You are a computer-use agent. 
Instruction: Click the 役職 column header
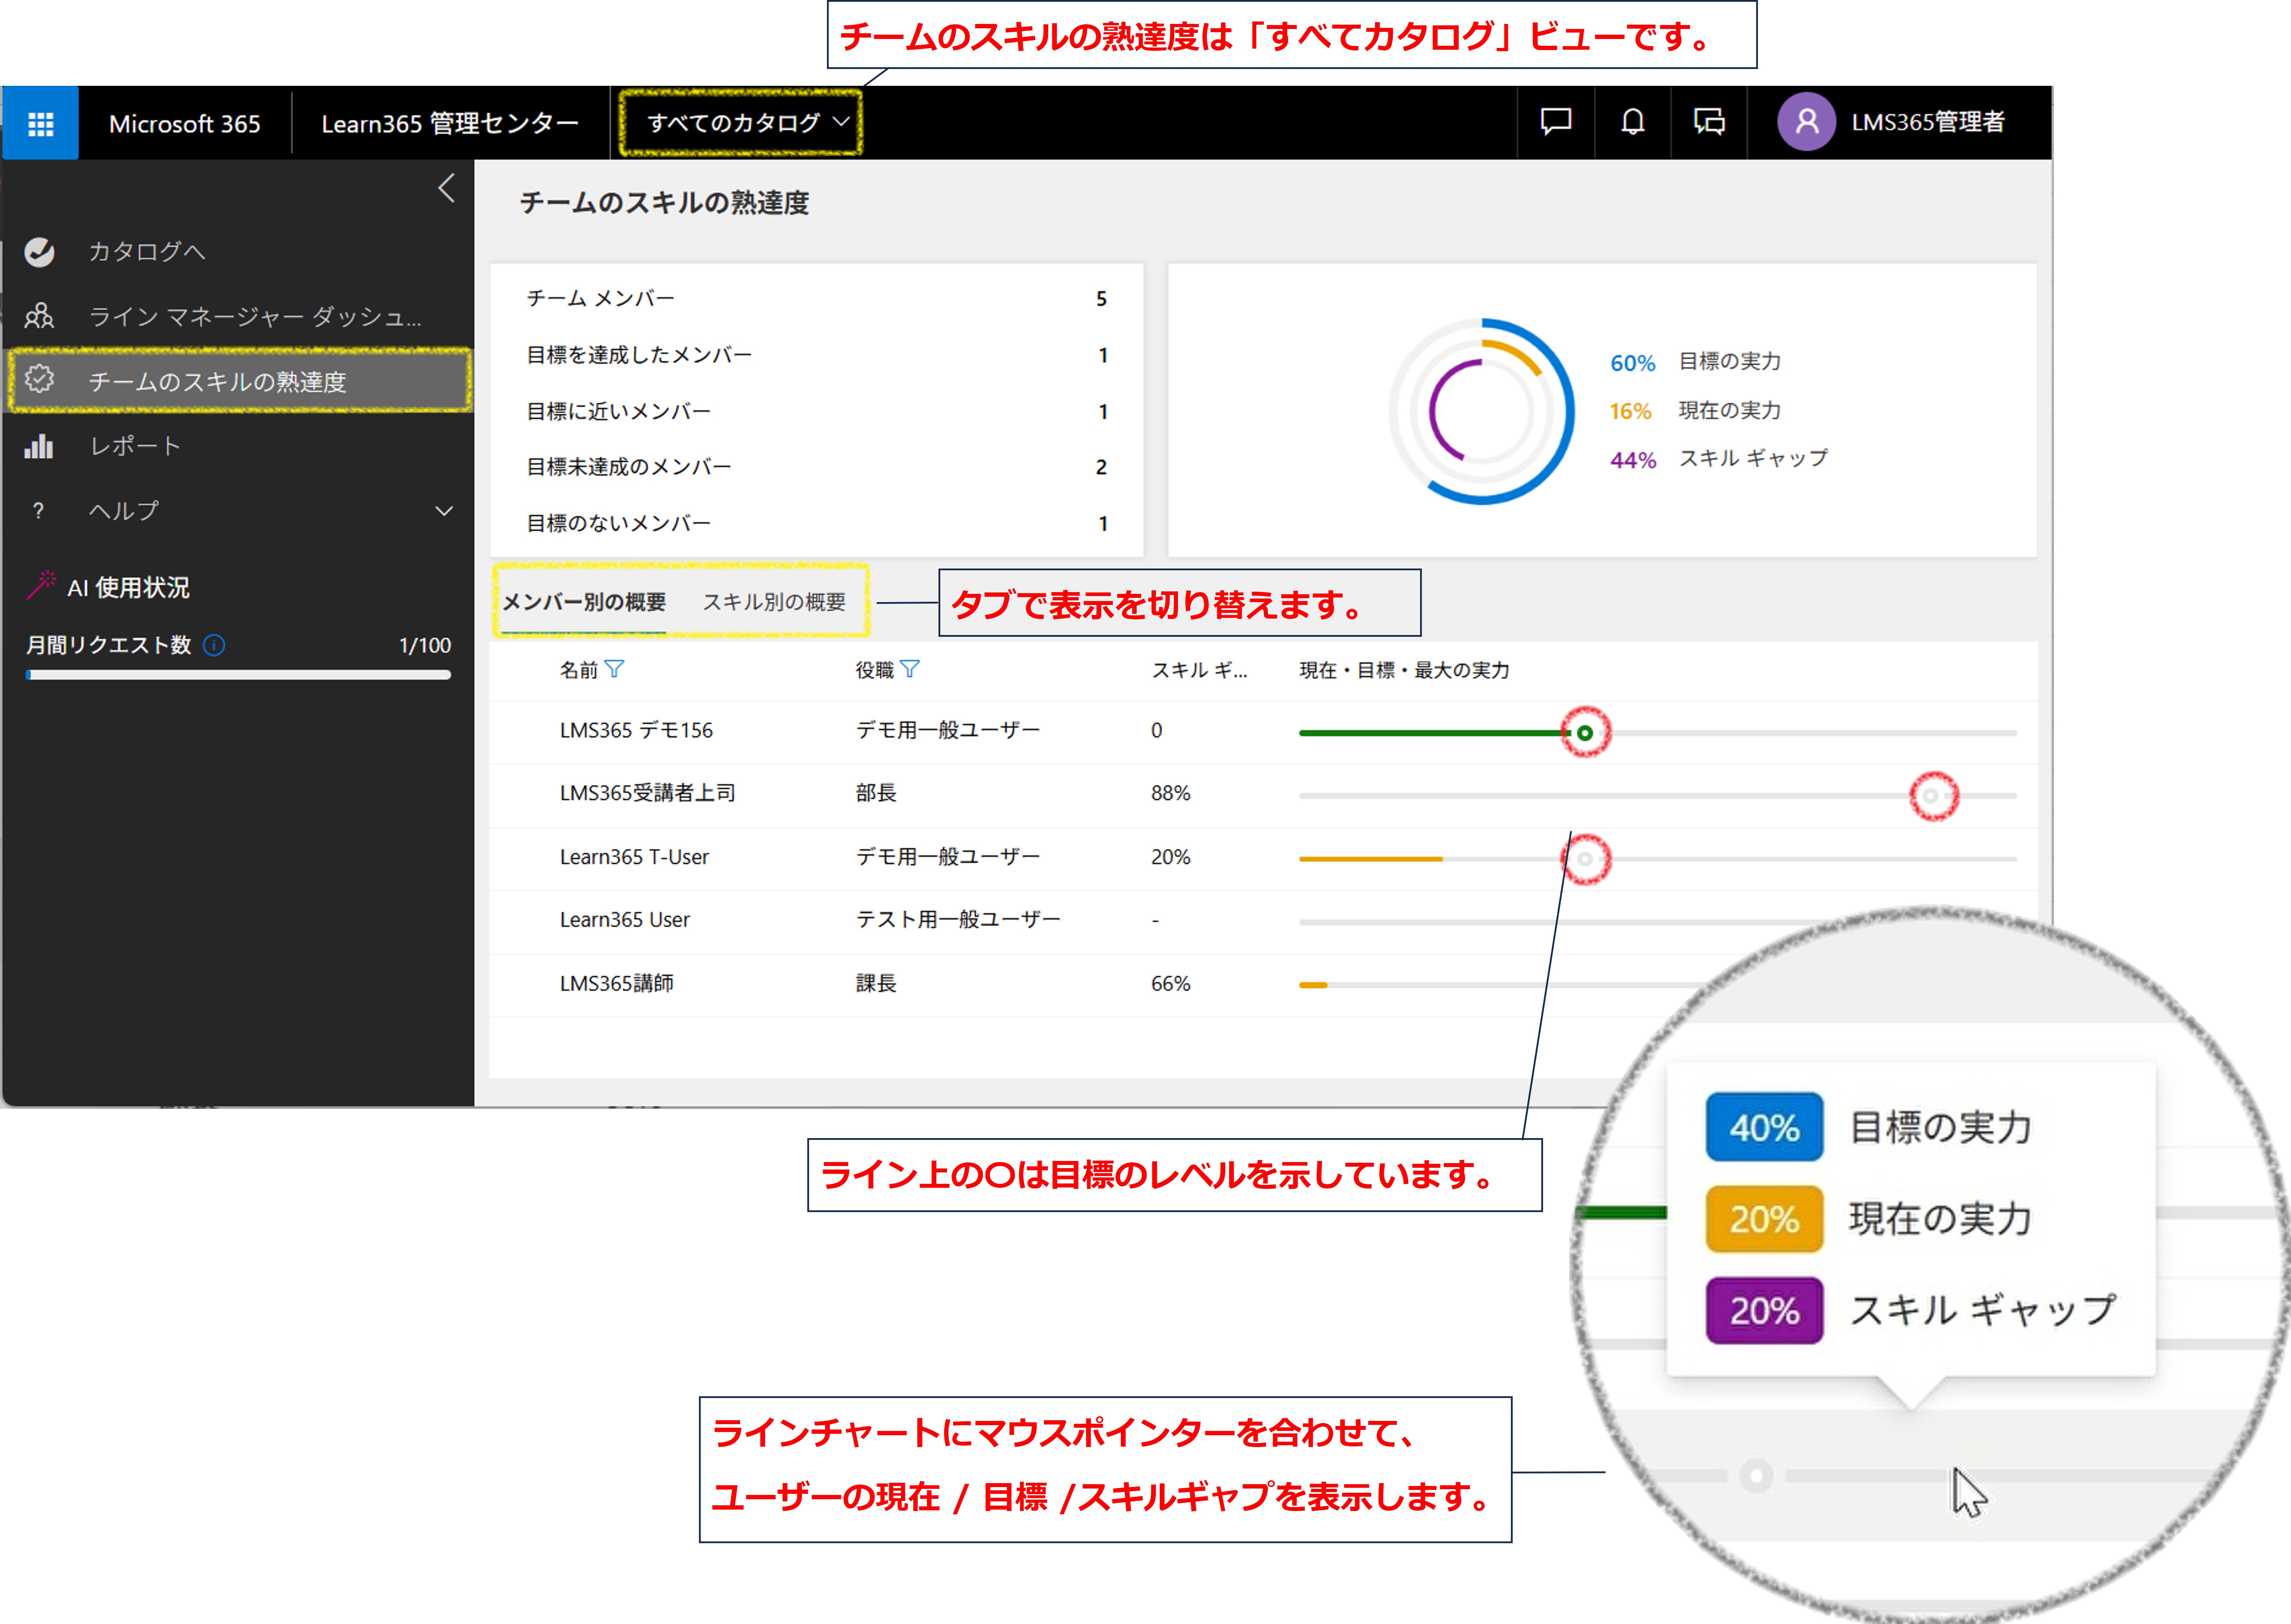[874, 670]
